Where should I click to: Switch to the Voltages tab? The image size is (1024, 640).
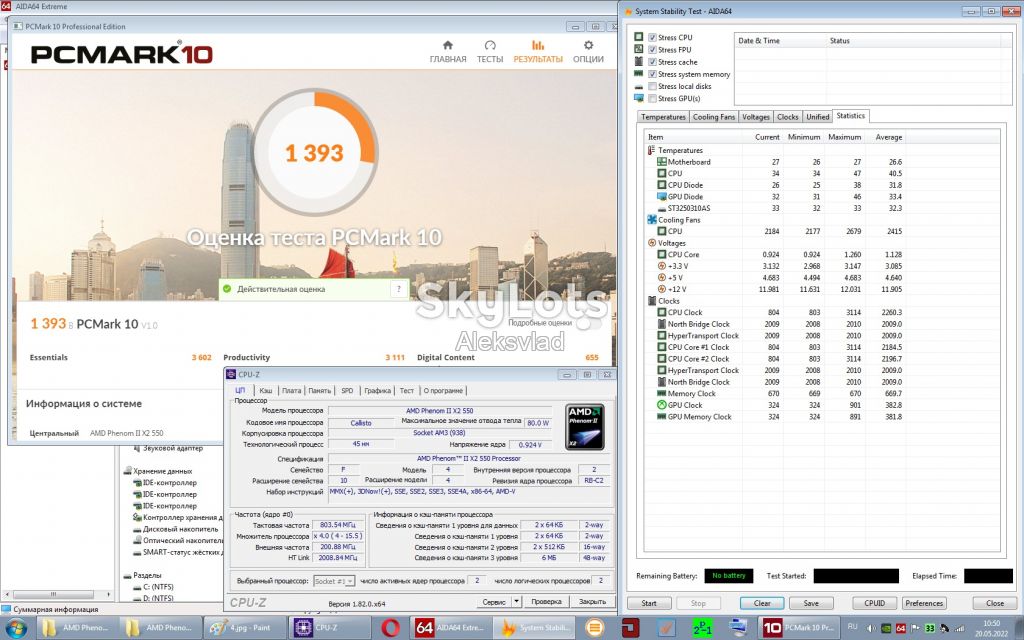pyautogui.click(x=756, y=117)
